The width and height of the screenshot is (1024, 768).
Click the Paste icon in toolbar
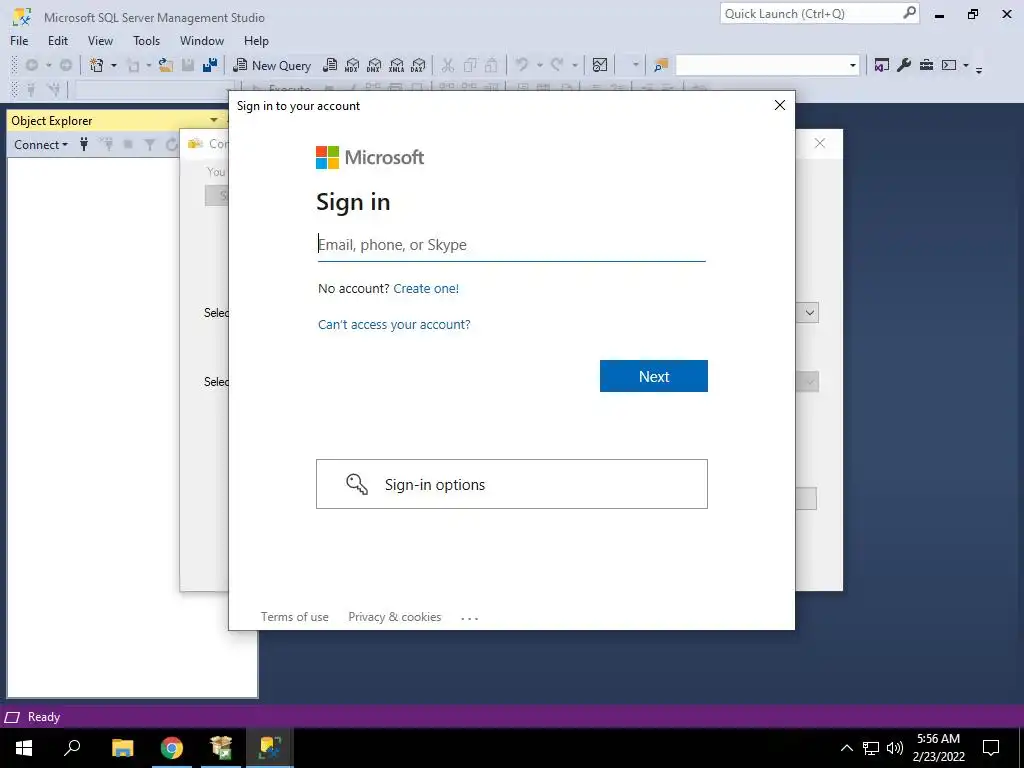[491, 65]
